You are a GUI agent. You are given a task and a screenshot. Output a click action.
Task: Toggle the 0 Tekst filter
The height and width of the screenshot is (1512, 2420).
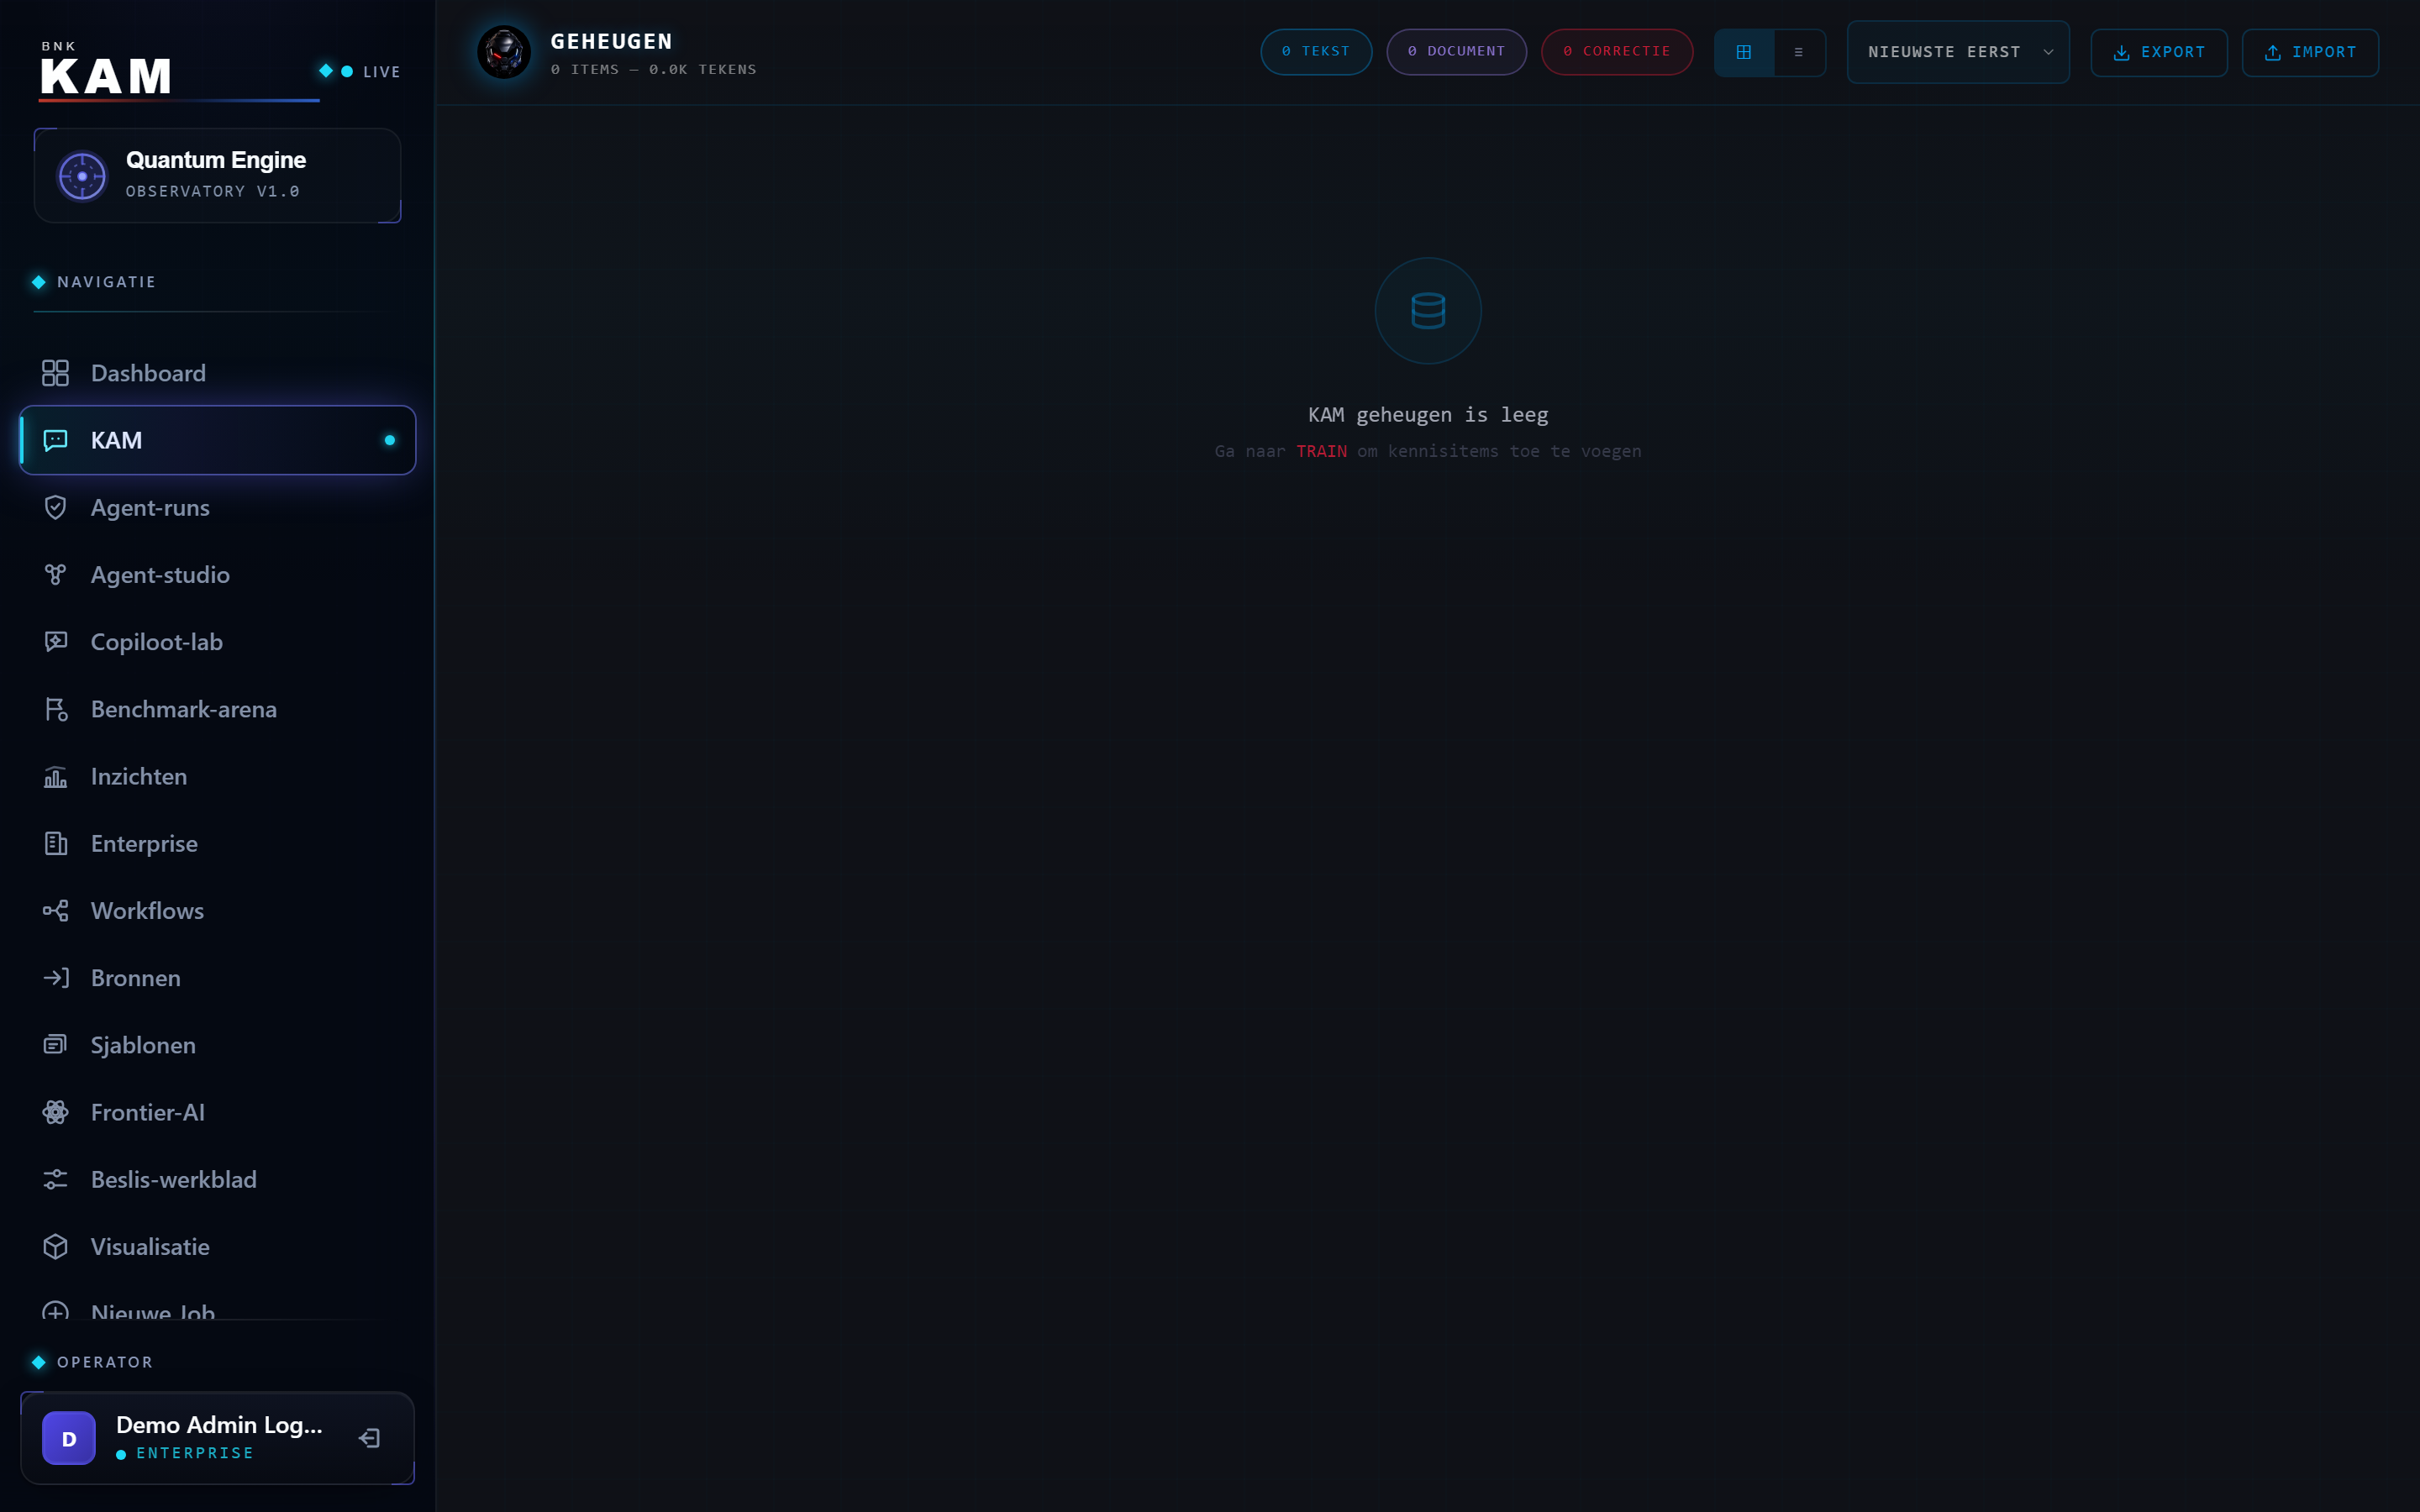pos(1315,52)
